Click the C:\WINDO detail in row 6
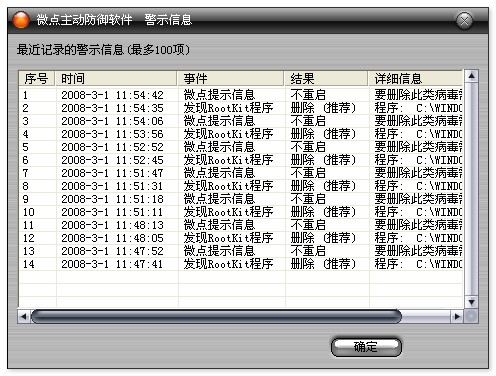The image size is (496, 376). (x=439, y=160)
